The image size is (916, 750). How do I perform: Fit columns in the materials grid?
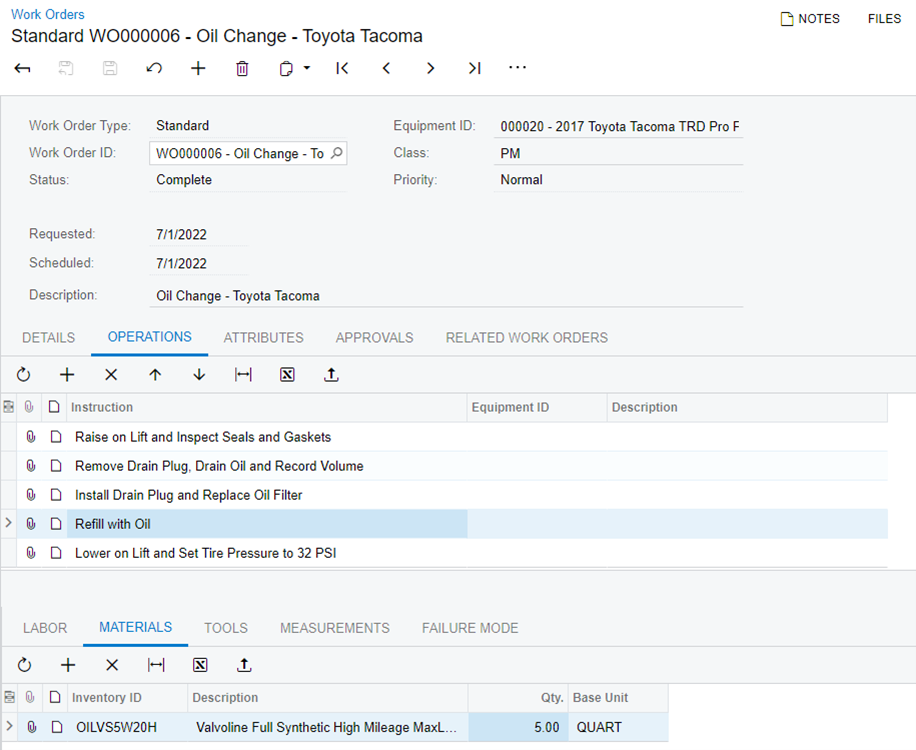156,665
